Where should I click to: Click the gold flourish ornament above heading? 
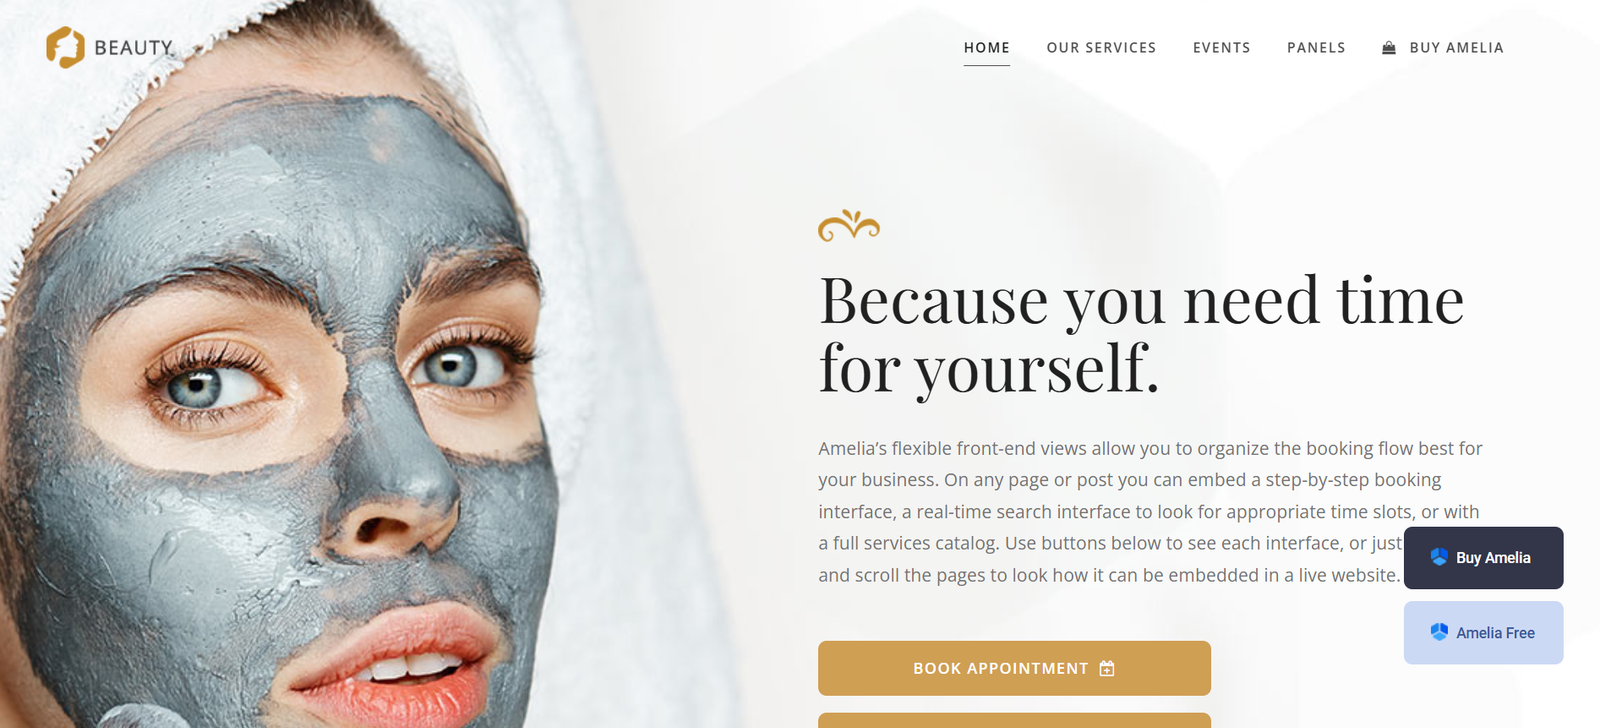[x=849, y=225]
